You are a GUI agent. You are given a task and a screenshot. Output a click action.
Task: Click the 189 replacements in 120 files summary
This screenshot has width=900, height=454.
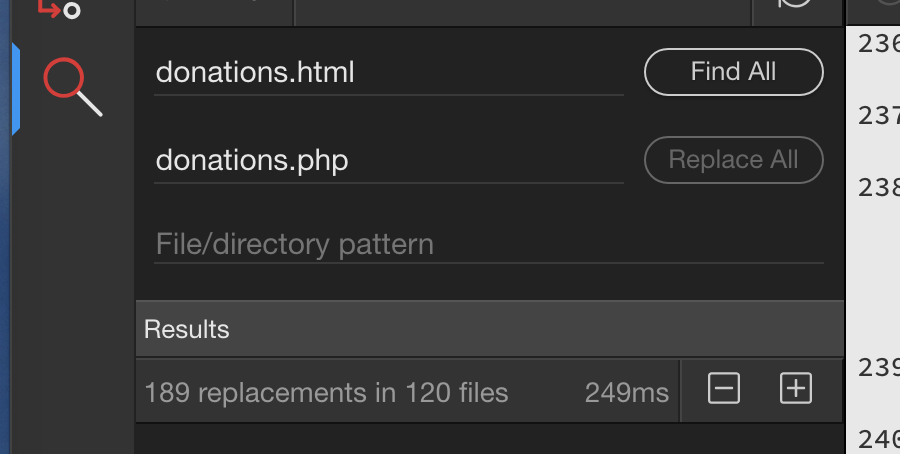(326, 393)
